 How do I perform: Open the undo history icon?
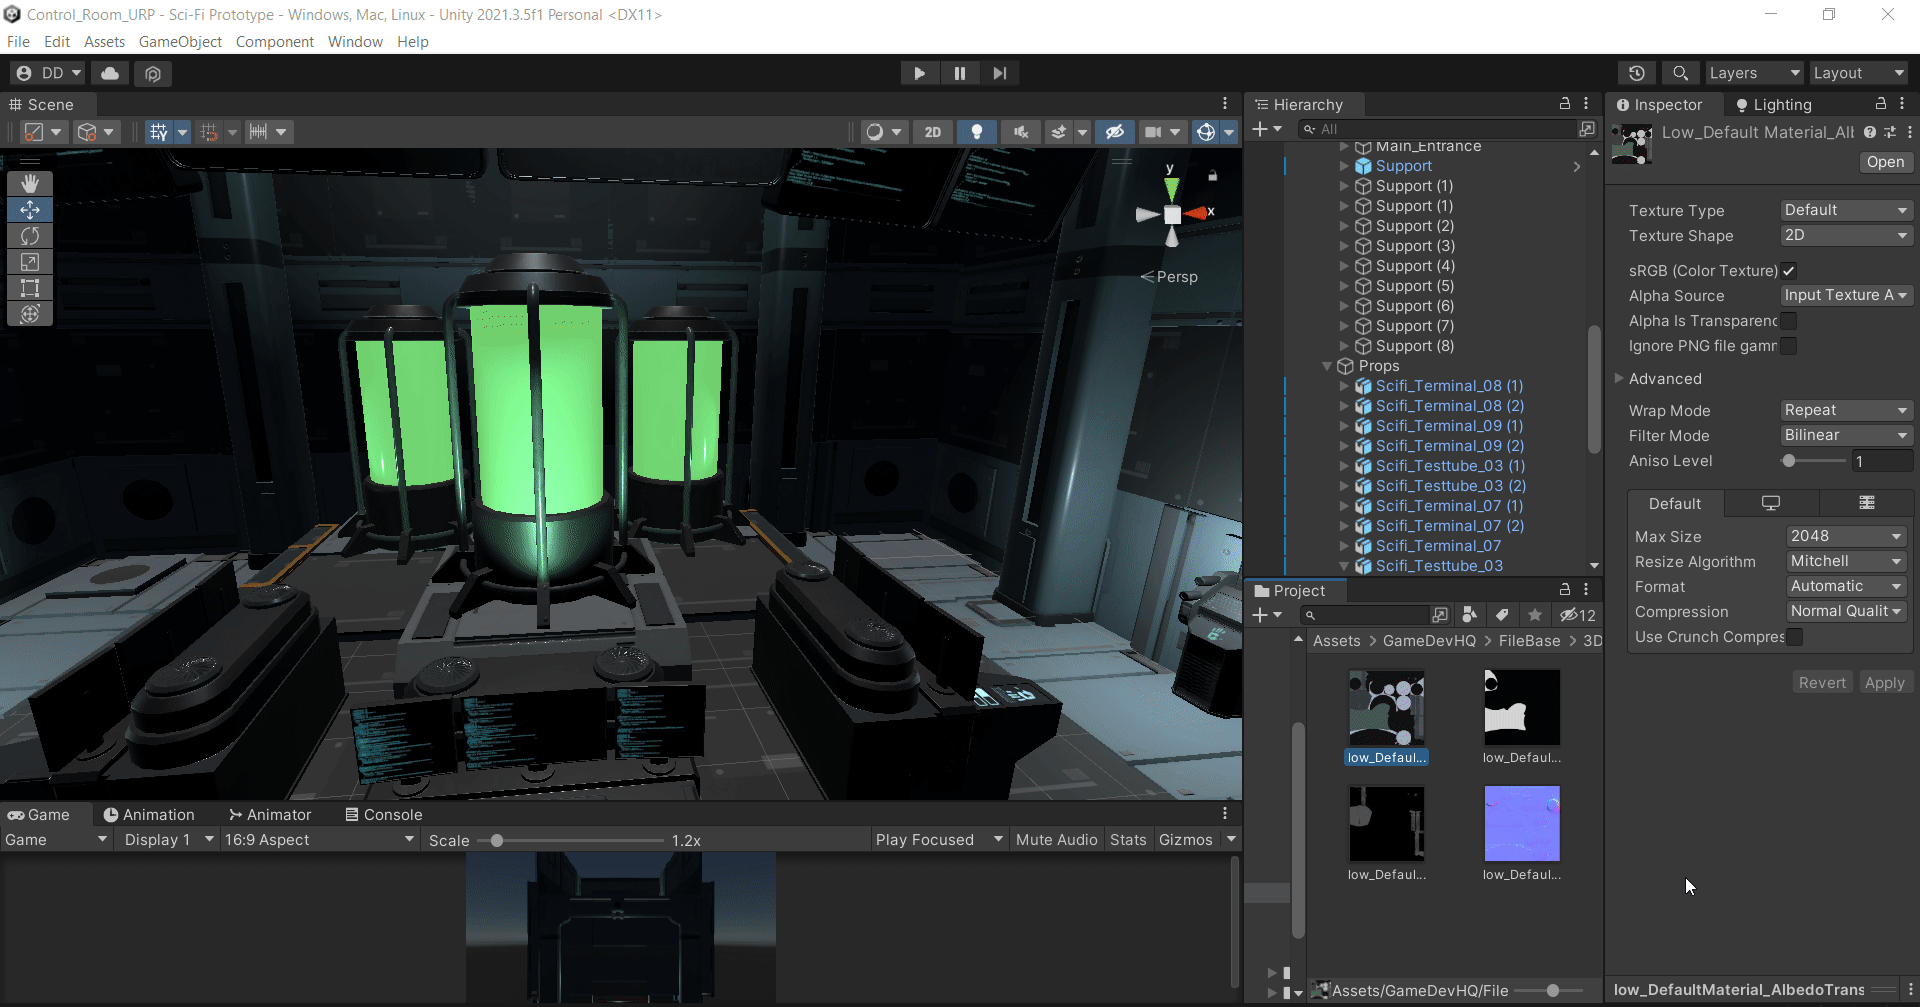tap(1637, 73)
